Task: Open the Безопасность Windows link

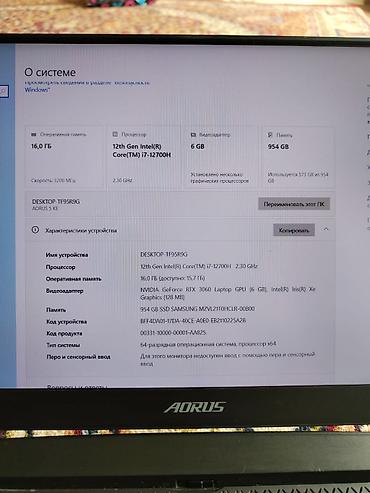Action: point(87,86)
